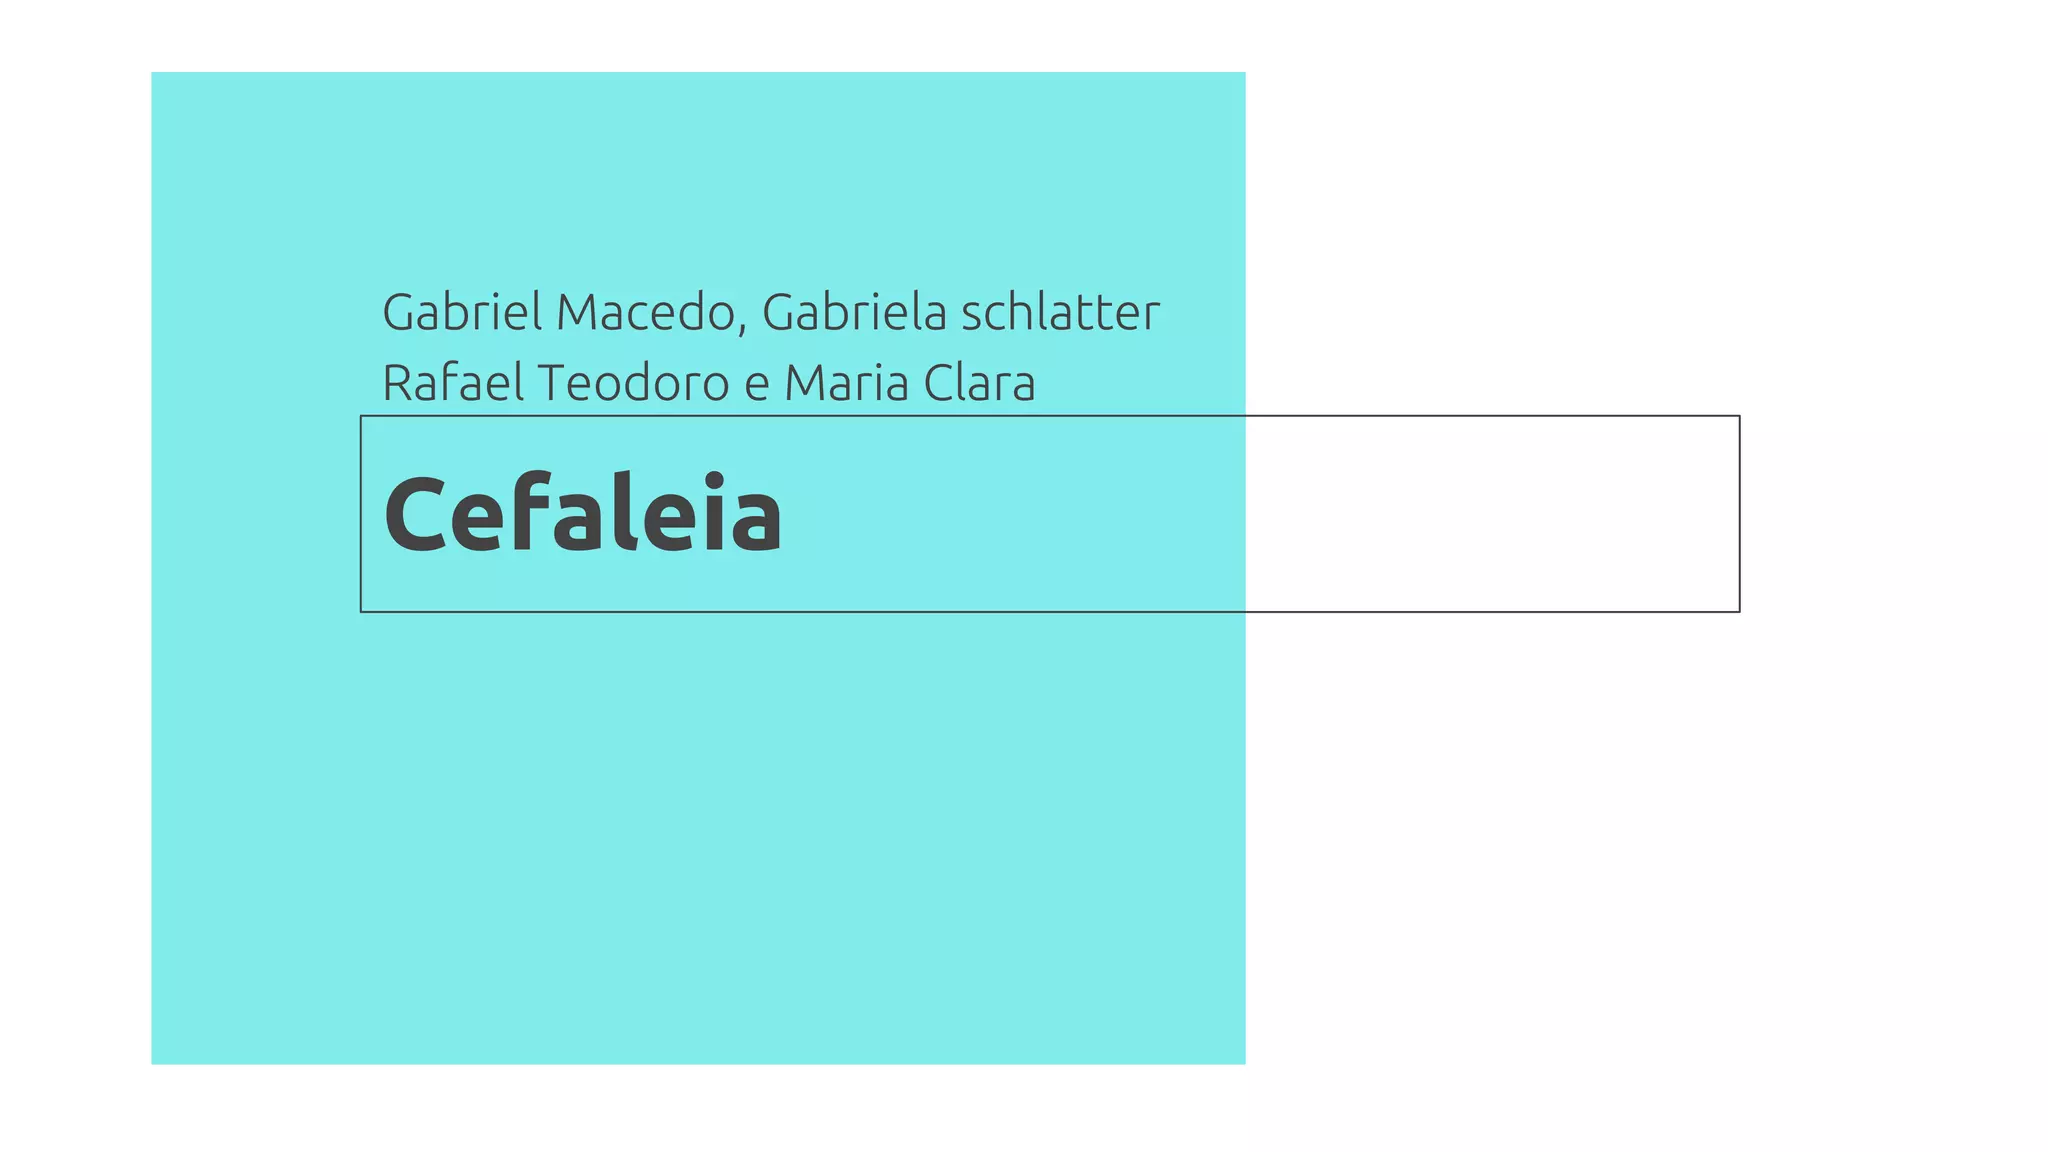
Task: Click the surname Teodoro
Action: 634,383
